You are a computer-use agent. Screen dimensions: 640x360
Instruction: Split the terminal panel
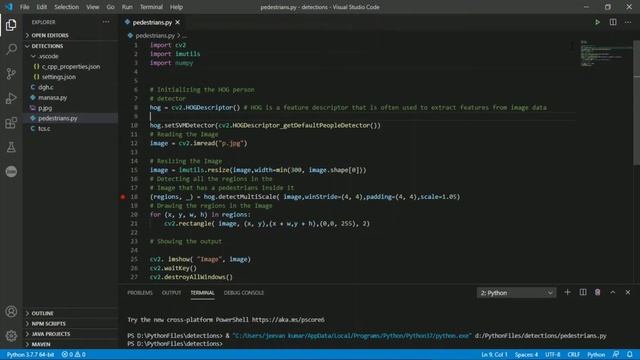(583, 292)
